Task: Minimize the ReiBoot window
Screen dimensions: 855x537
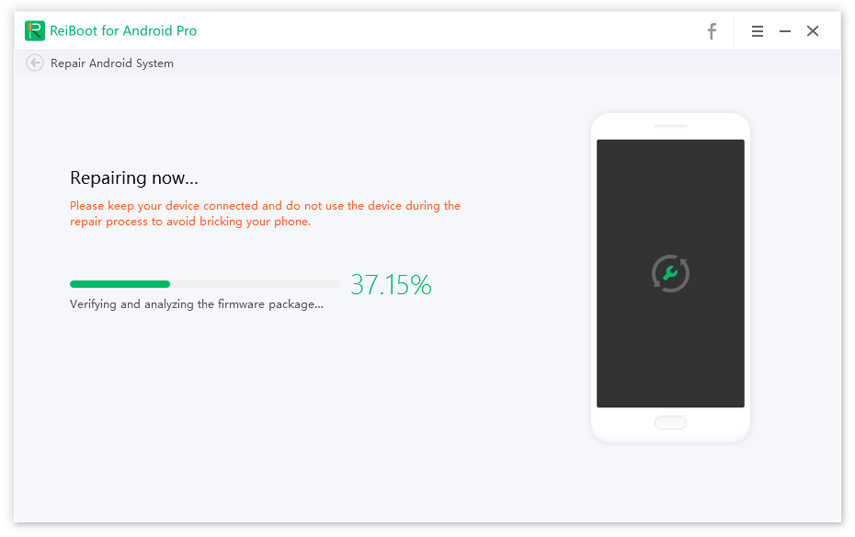Action: click(785, 31)
